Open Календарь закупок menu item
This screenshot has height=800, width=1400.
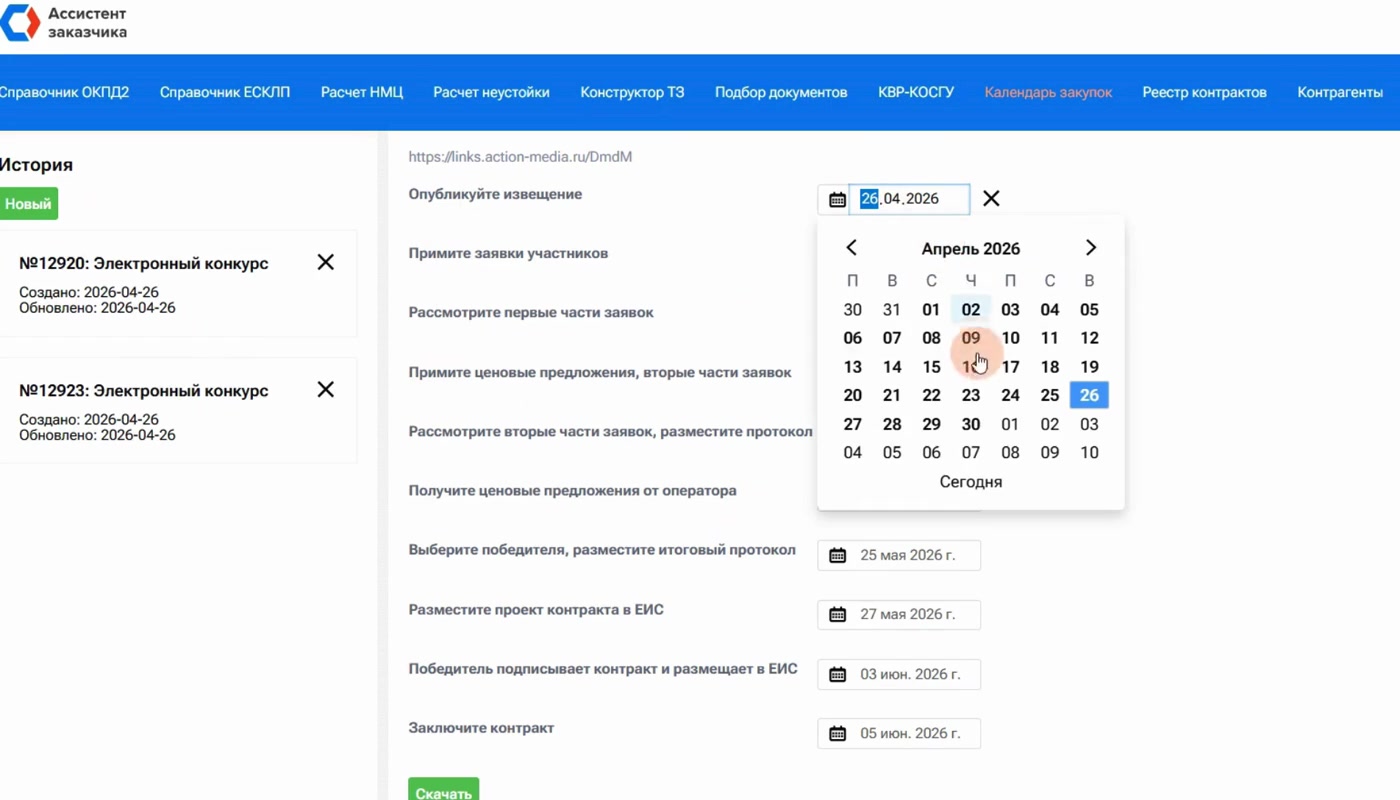1048,92
